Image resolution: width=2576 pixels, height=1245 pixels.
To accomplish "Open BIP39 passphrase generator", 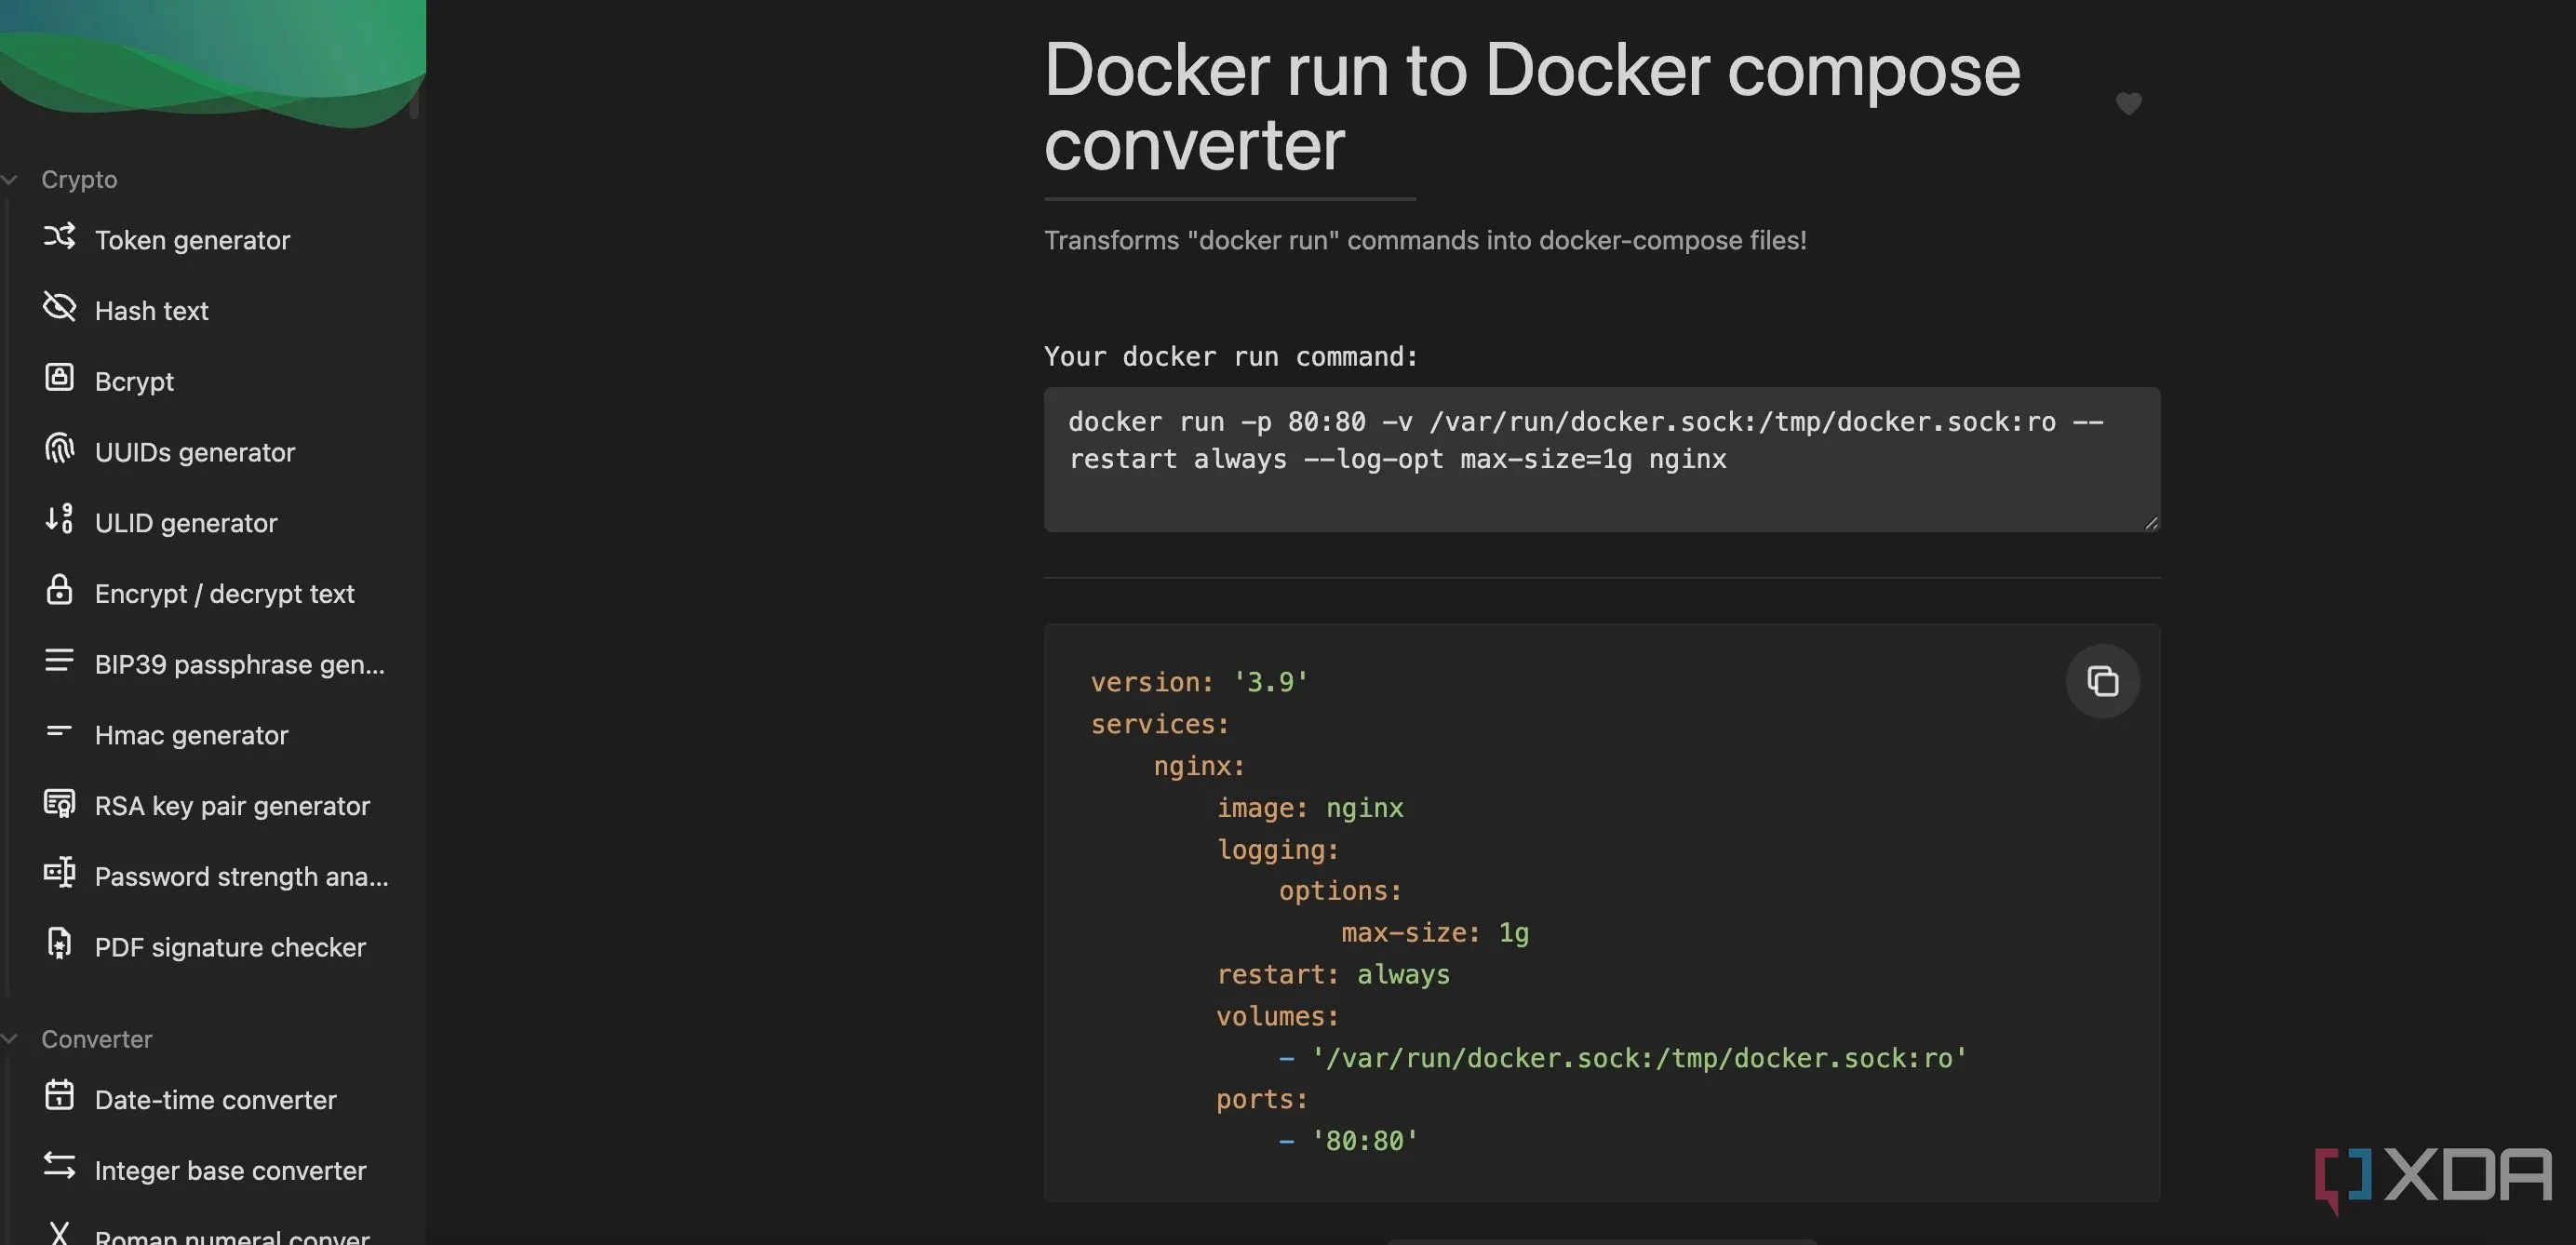I will [x=239, y=665].
